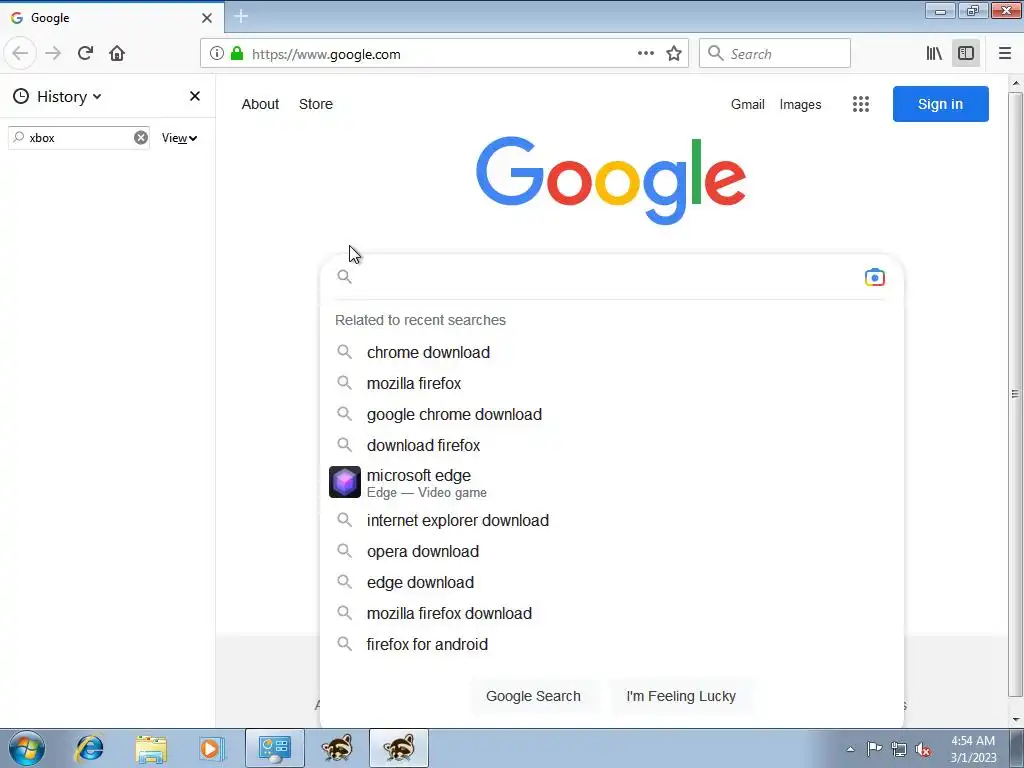
Task: Open Action Center flag icon
Action: point(874,749)
